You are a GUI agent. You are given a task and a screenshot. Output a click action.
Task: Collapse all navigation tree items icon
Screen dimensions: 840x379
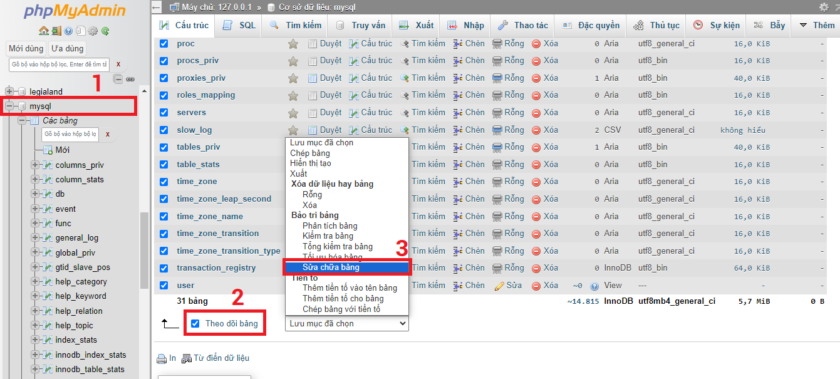118,79
